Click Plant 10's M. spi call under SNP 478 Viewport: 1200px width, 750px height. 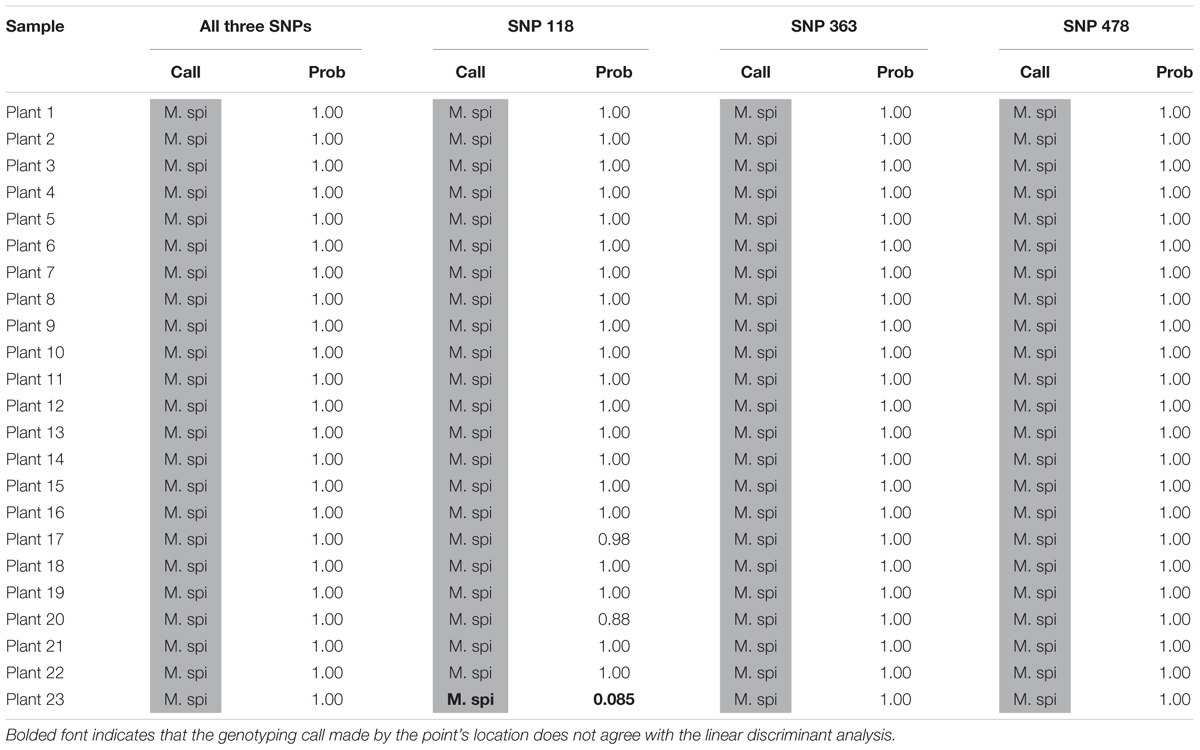(1035, 353)
